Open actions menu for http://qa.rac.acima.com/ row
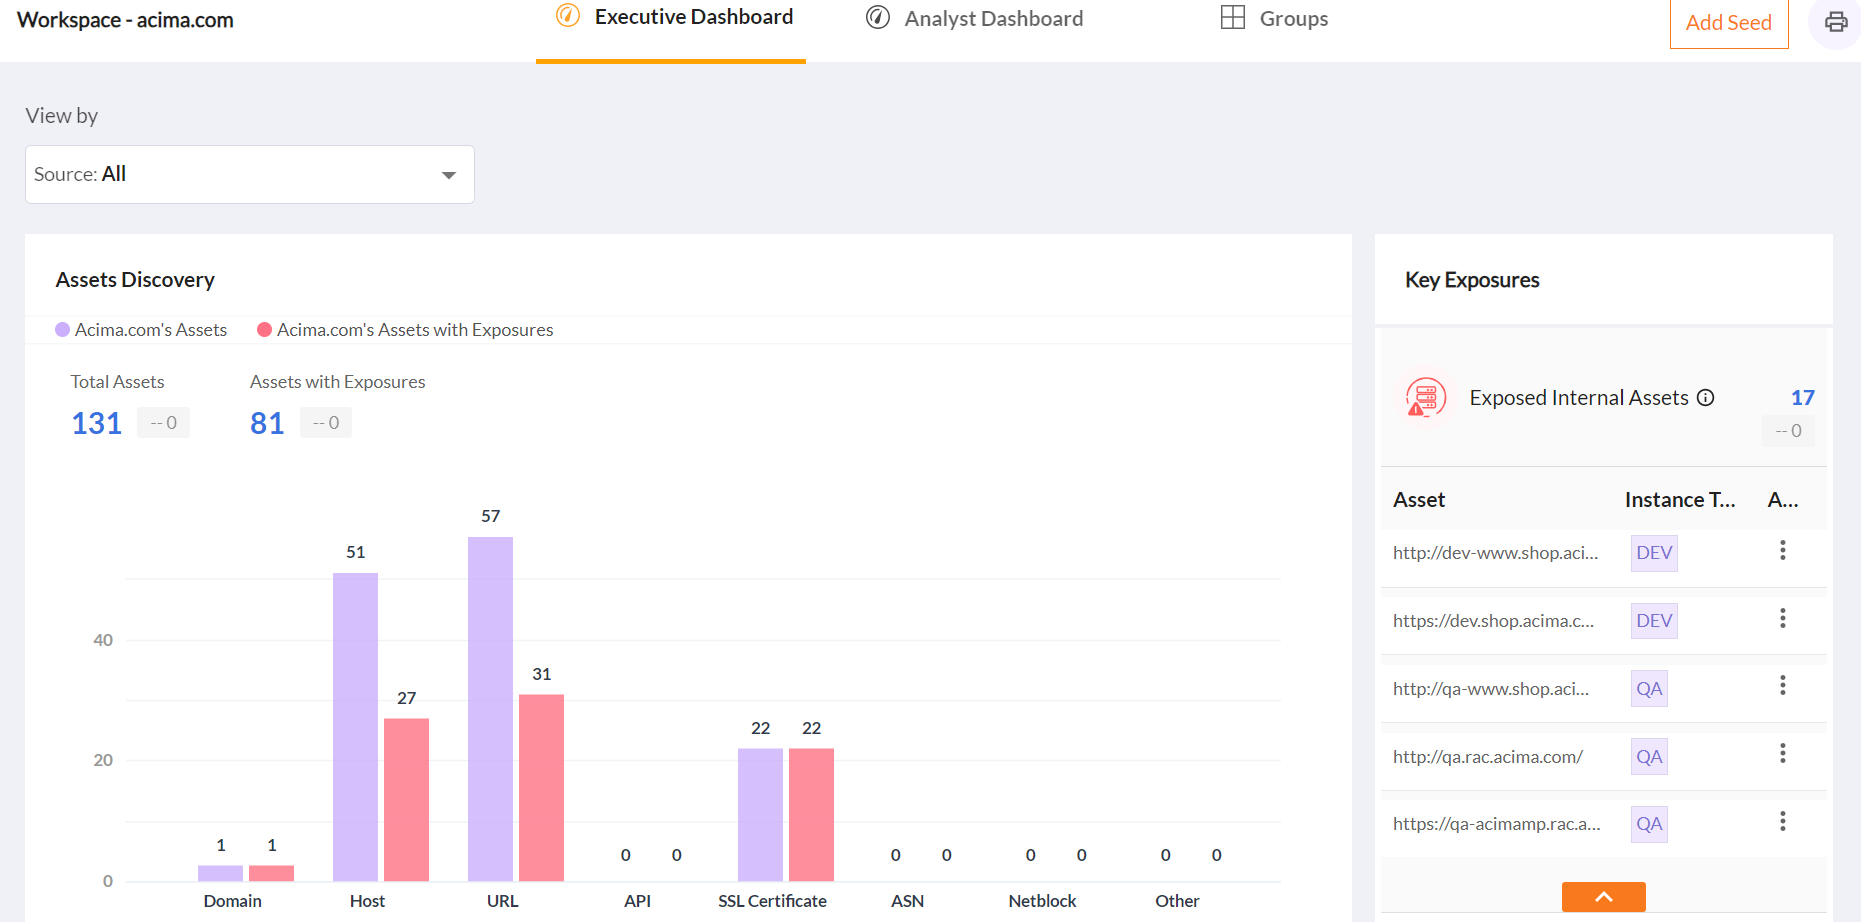Screen dimensions: 1861x922 click(x=1783, y=753)
